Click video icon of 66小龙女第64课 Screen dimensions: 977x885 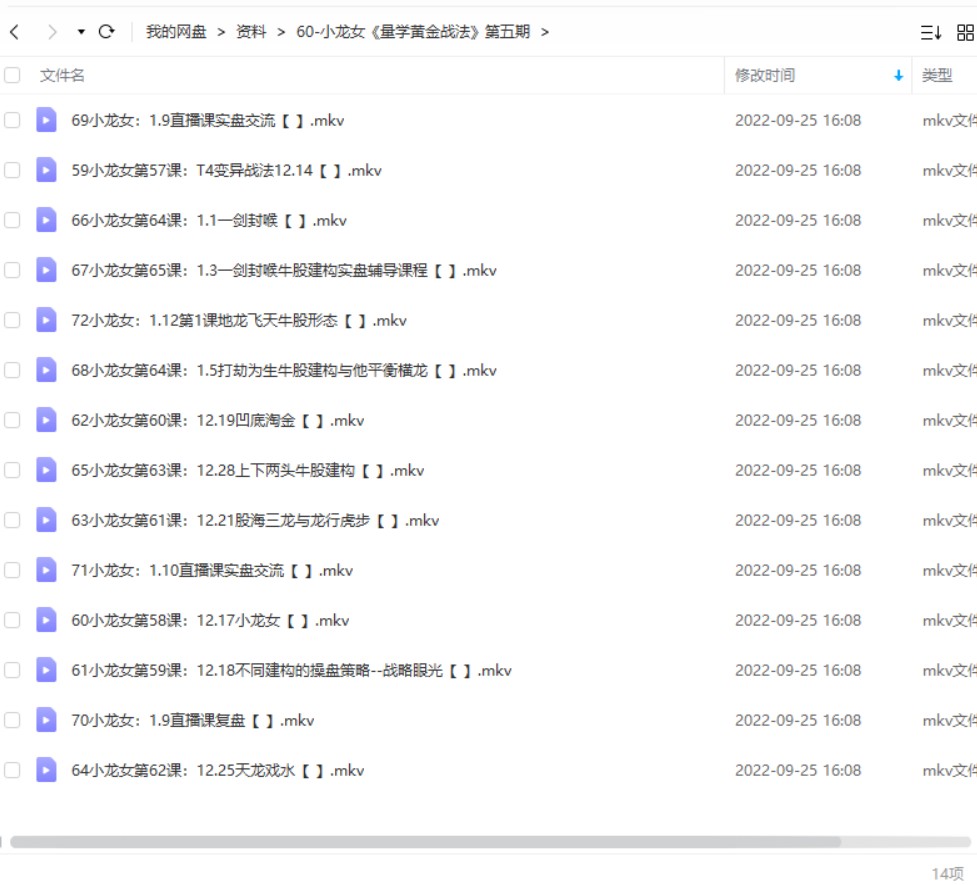[46, 219]
